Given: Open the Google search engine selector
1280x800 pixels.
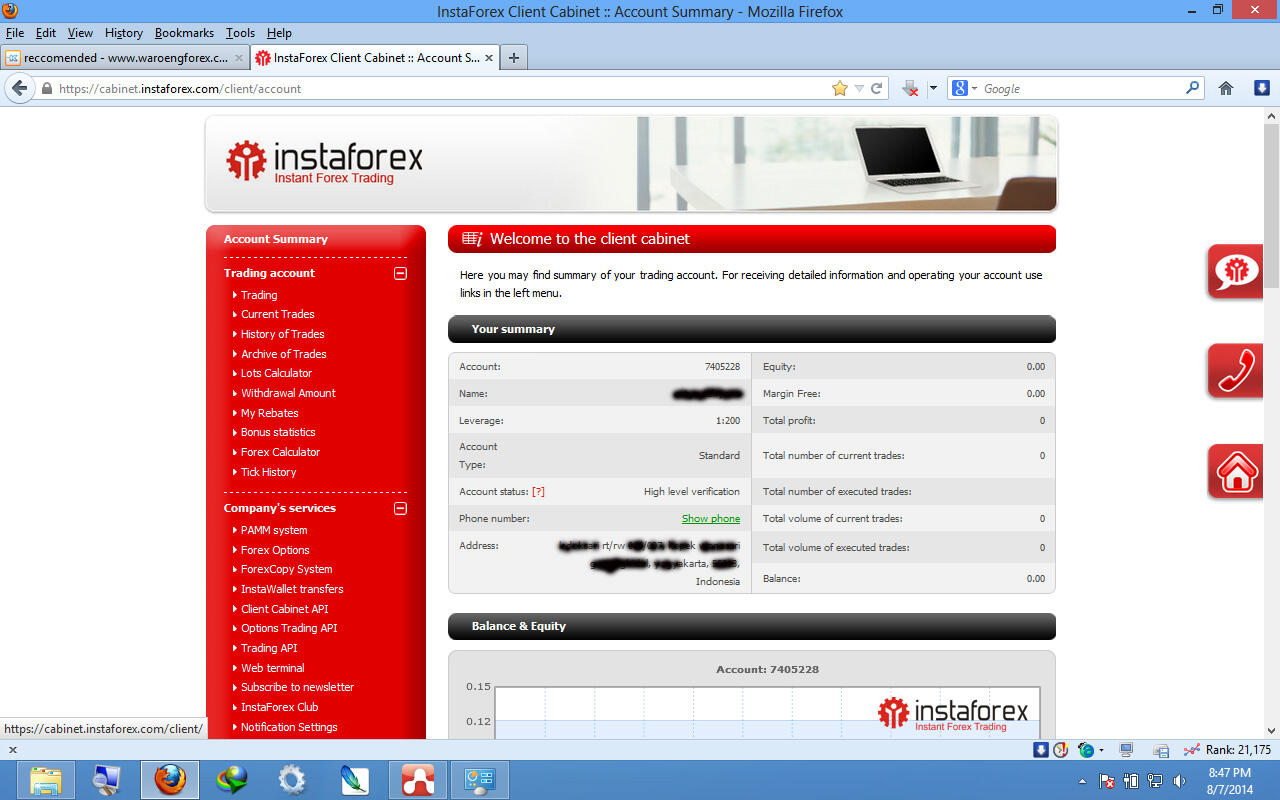Looking at the screenshot, I should 964,88.
